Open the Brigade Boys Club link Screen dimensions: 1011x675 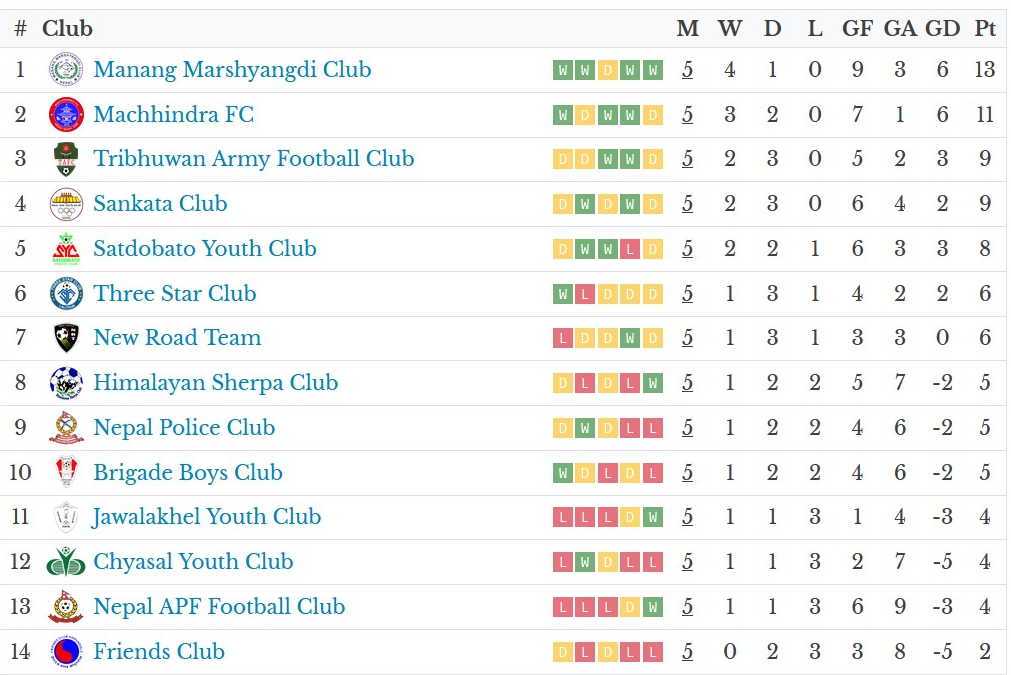click(188, 473)
